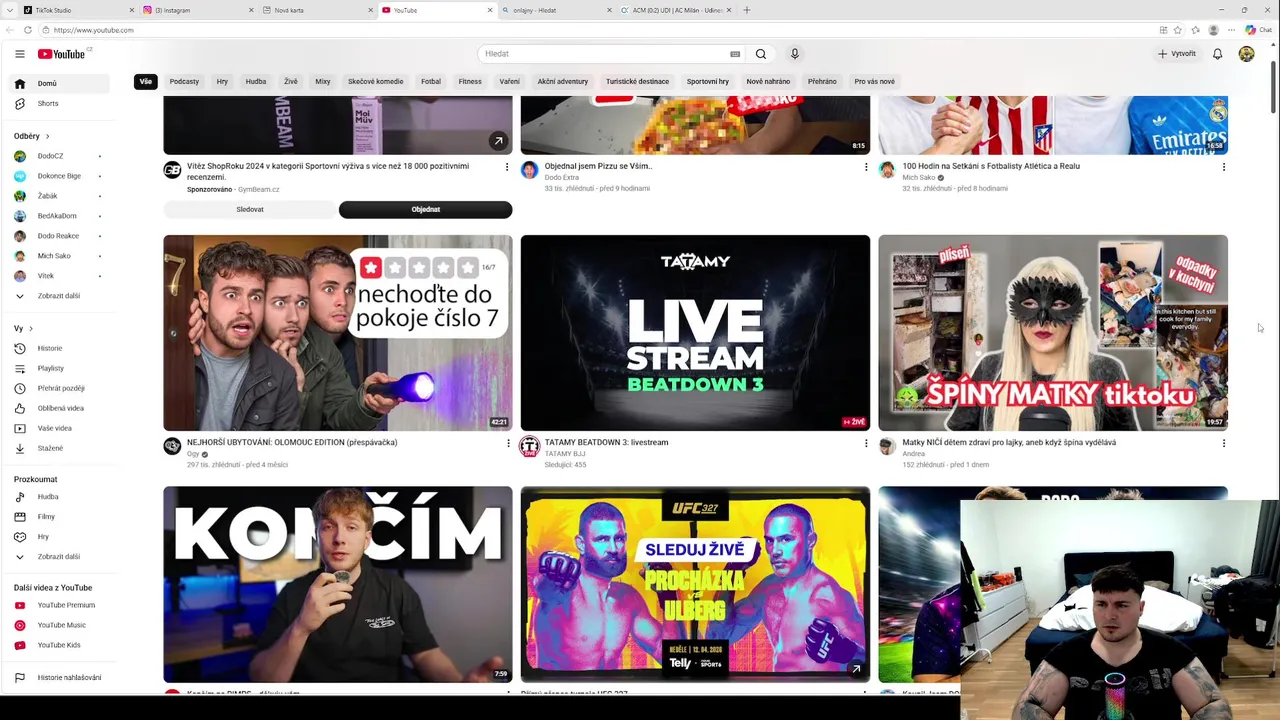Select the Fotbal filter chip
This screenshot has height=720, width=1280.
click(x=431, y=82)
